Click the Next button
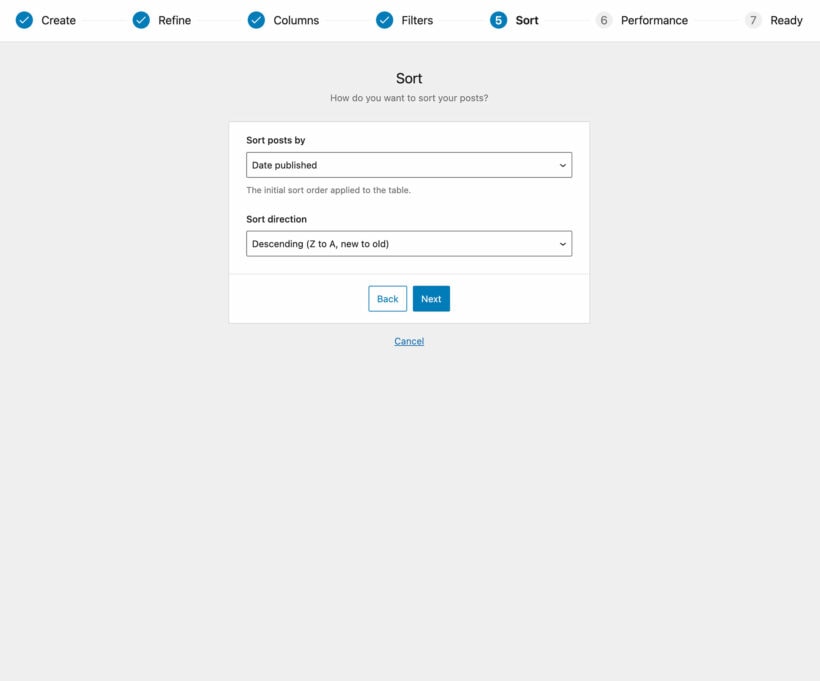Image resolution: width=820 pixels, height=681 pixels. click(x=431, y=298)
